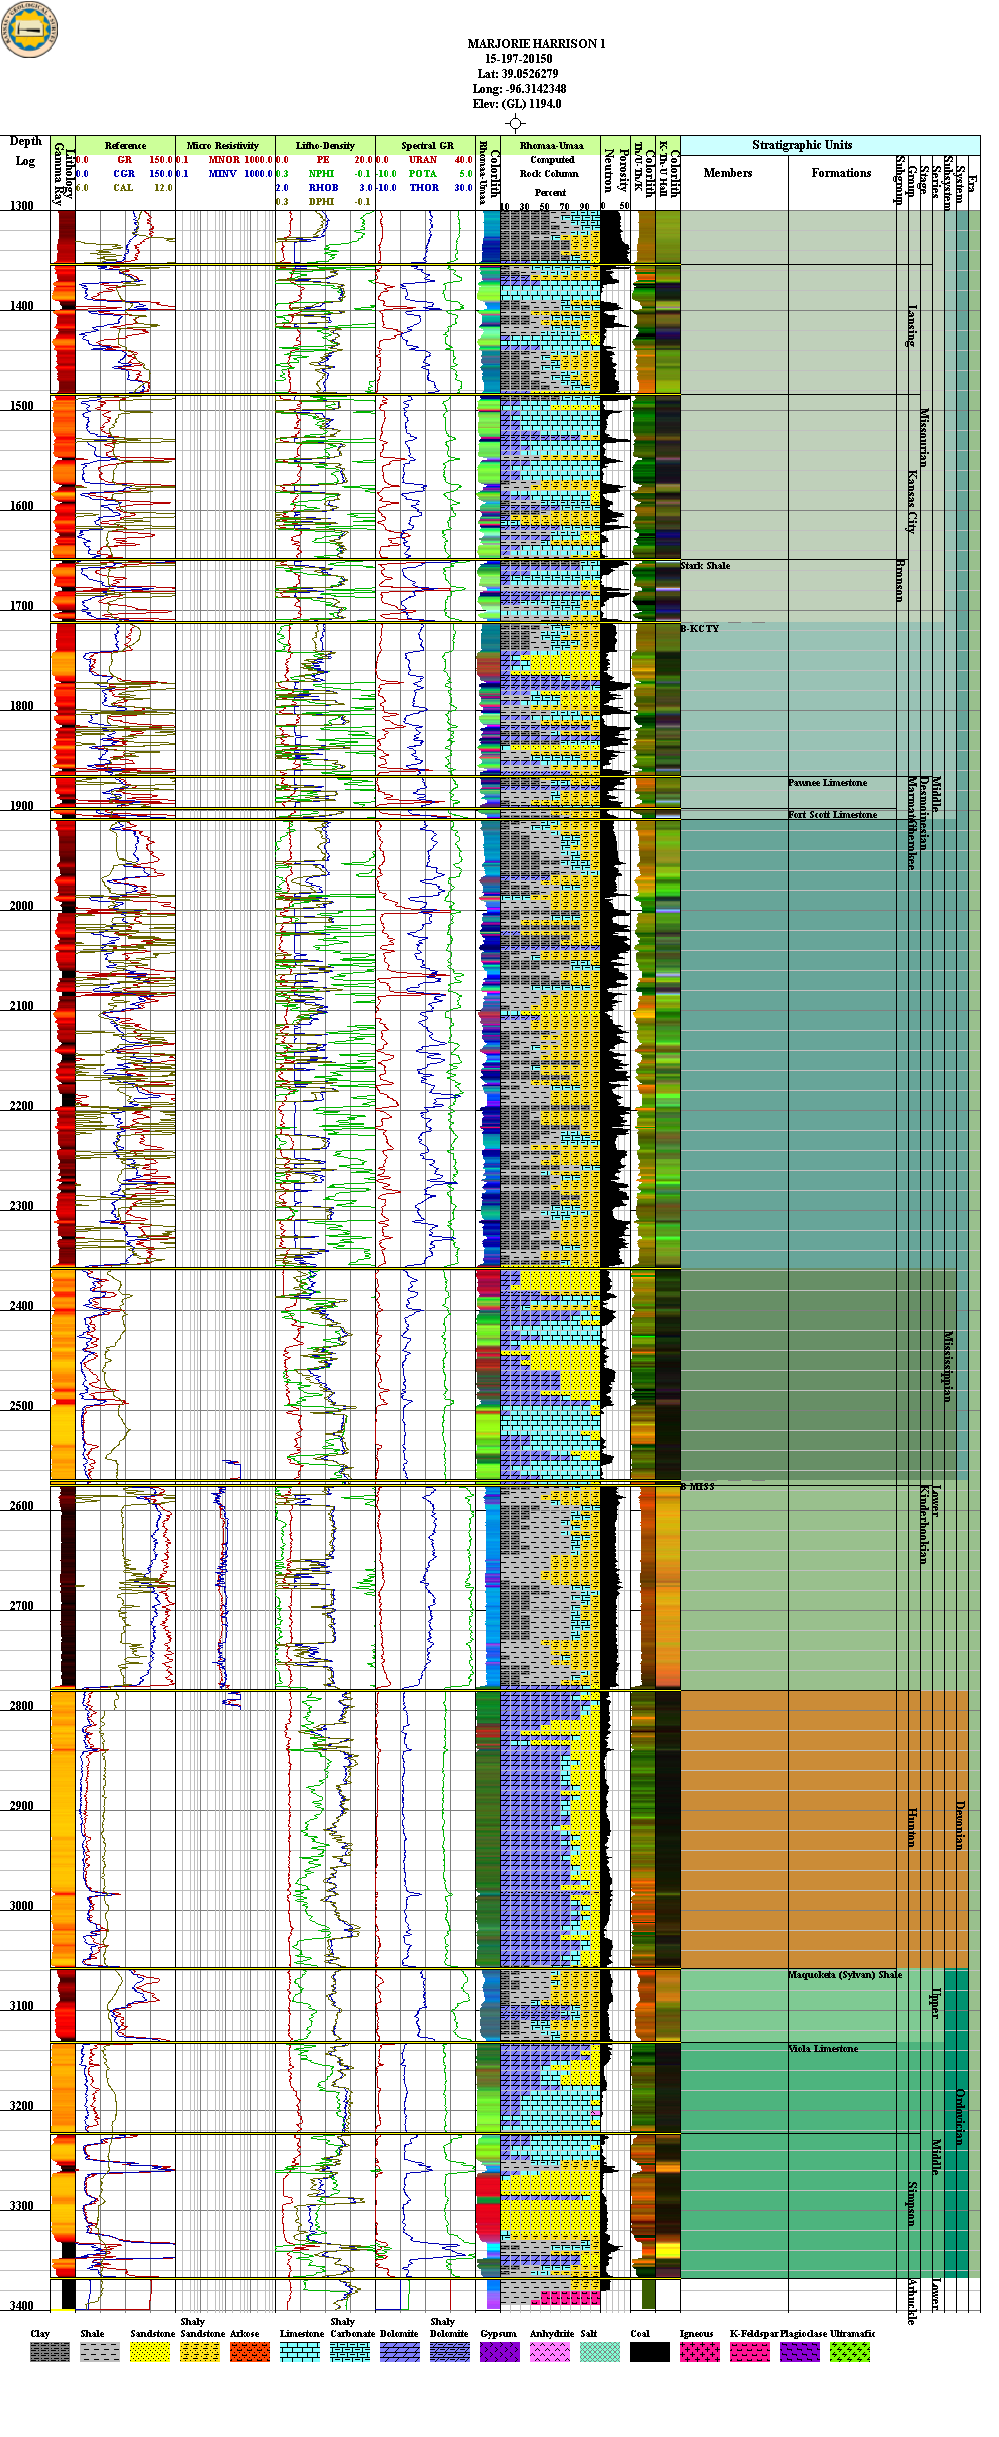Select the Spectral GR track header
Image resolution: width=999 pixels, height=2437 pixels.
(x=427, y=146)
